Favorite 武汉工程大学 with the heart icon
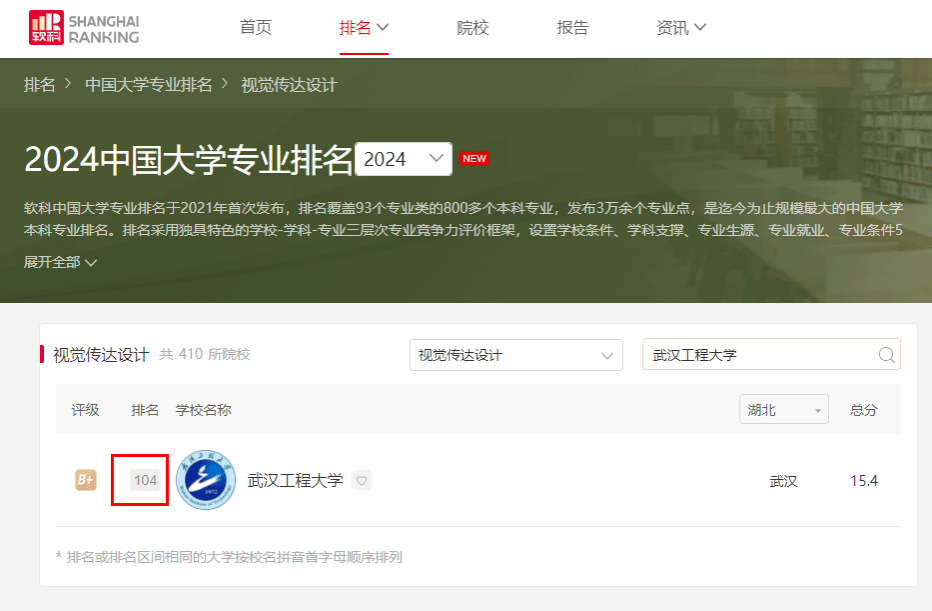Screen dimensions: 932x611 point(362,481)
